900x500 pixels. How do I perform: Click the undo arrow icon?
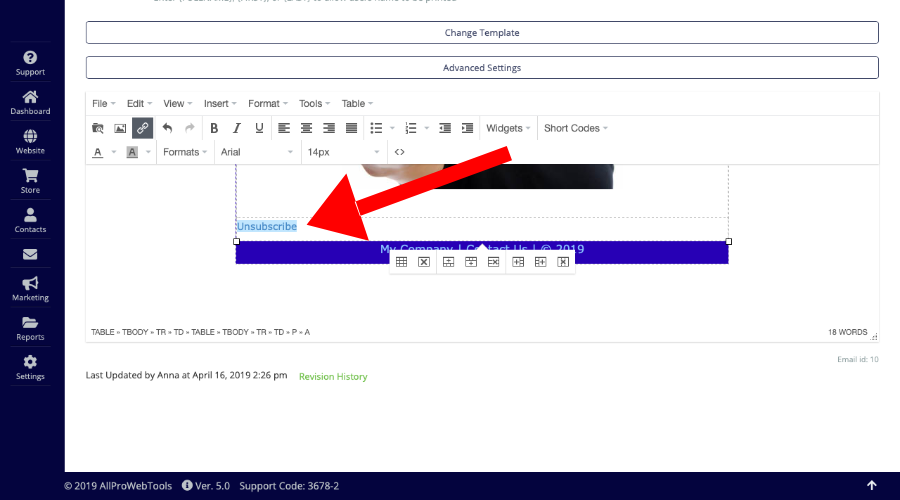167,128
